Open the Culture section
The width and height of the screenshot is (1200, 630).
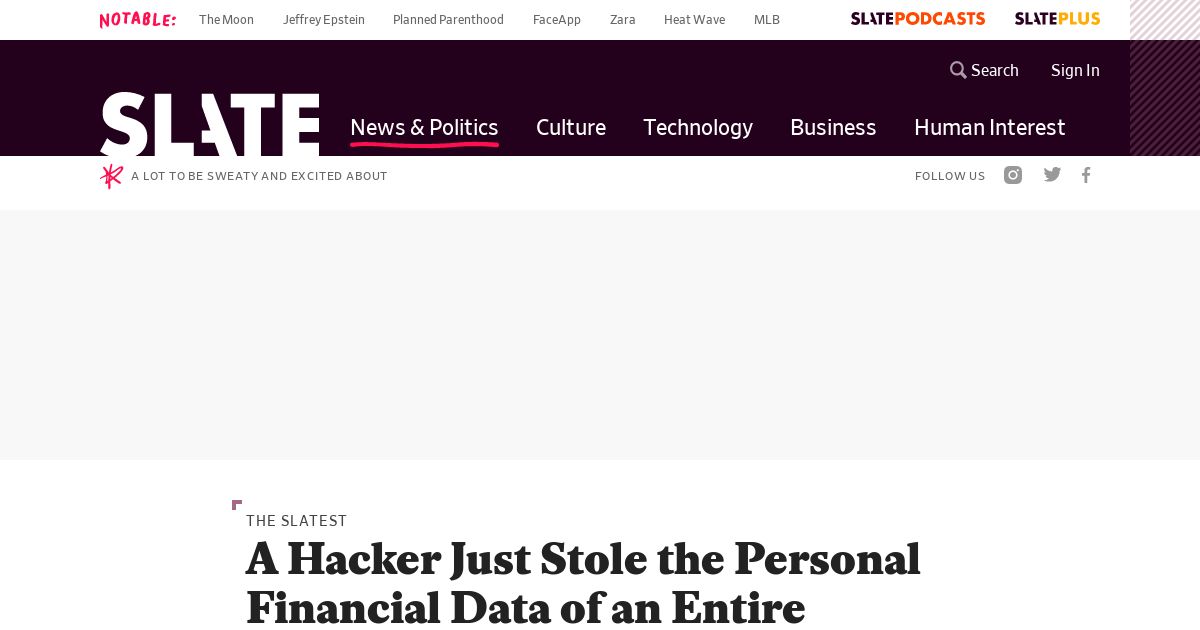[571, 127]
